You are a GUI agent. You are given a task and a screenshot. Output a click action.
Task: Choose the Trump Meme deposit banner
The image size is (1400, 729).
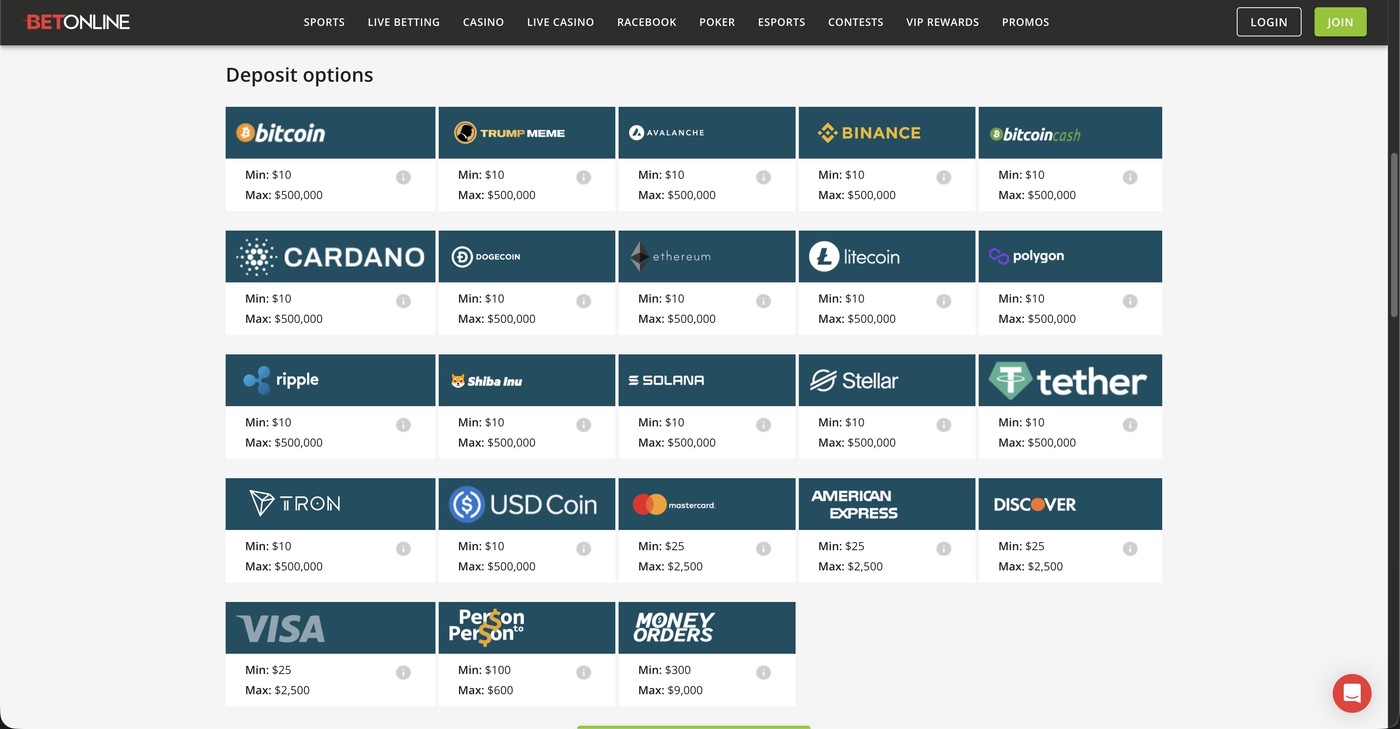[527, 133]
